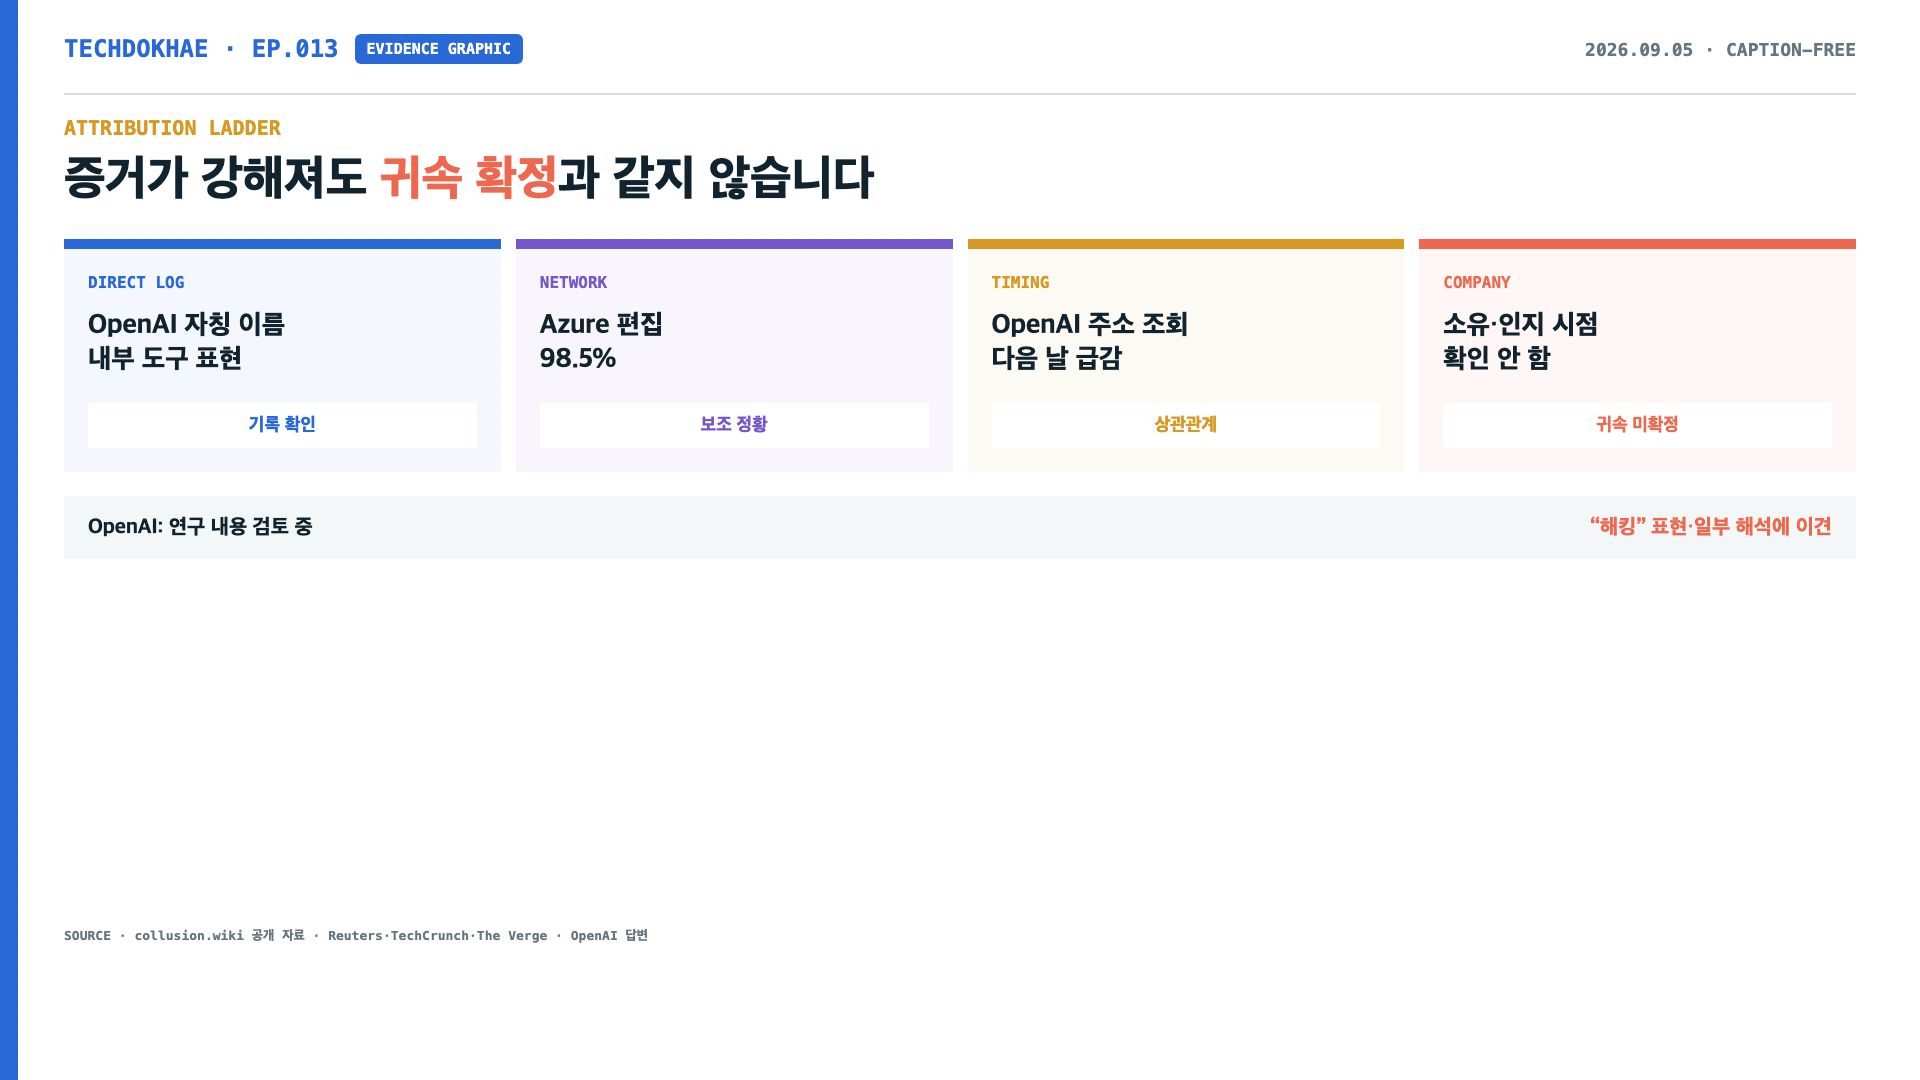Click the SOURCE line at the bottom
The width and height of the screenshot is (1920, 1080).
pyautogui.click(x=356, y=936)
